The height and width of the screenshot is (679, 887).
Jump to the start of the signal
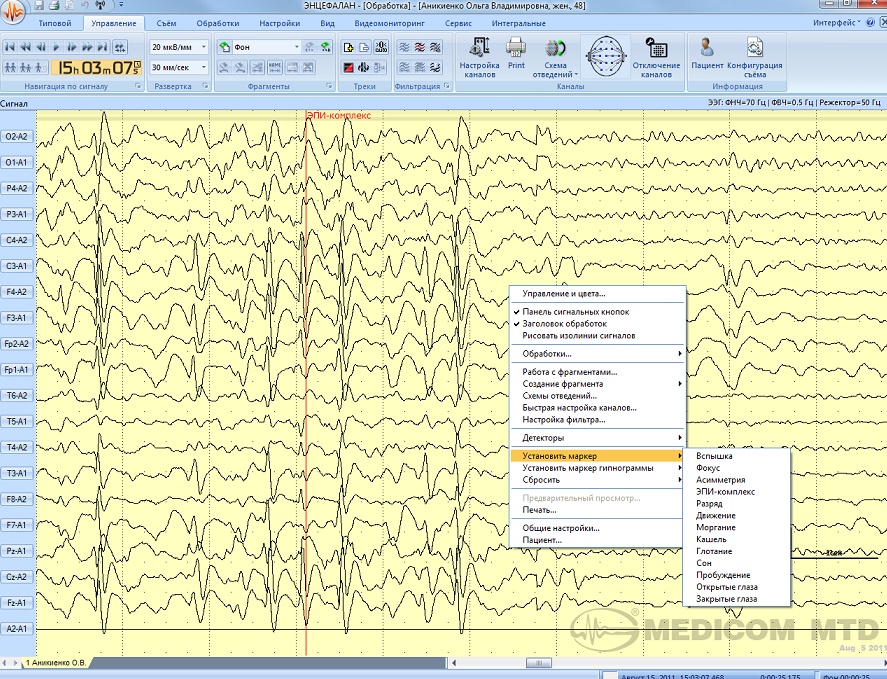[10, 47]
